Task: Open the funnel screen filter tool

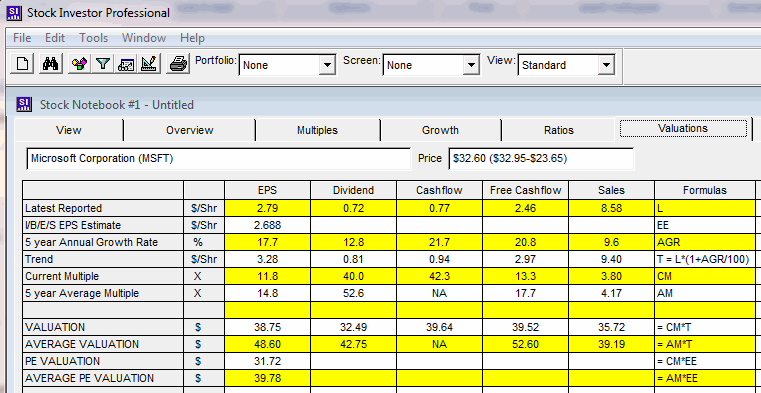Action: coord(102,64)
